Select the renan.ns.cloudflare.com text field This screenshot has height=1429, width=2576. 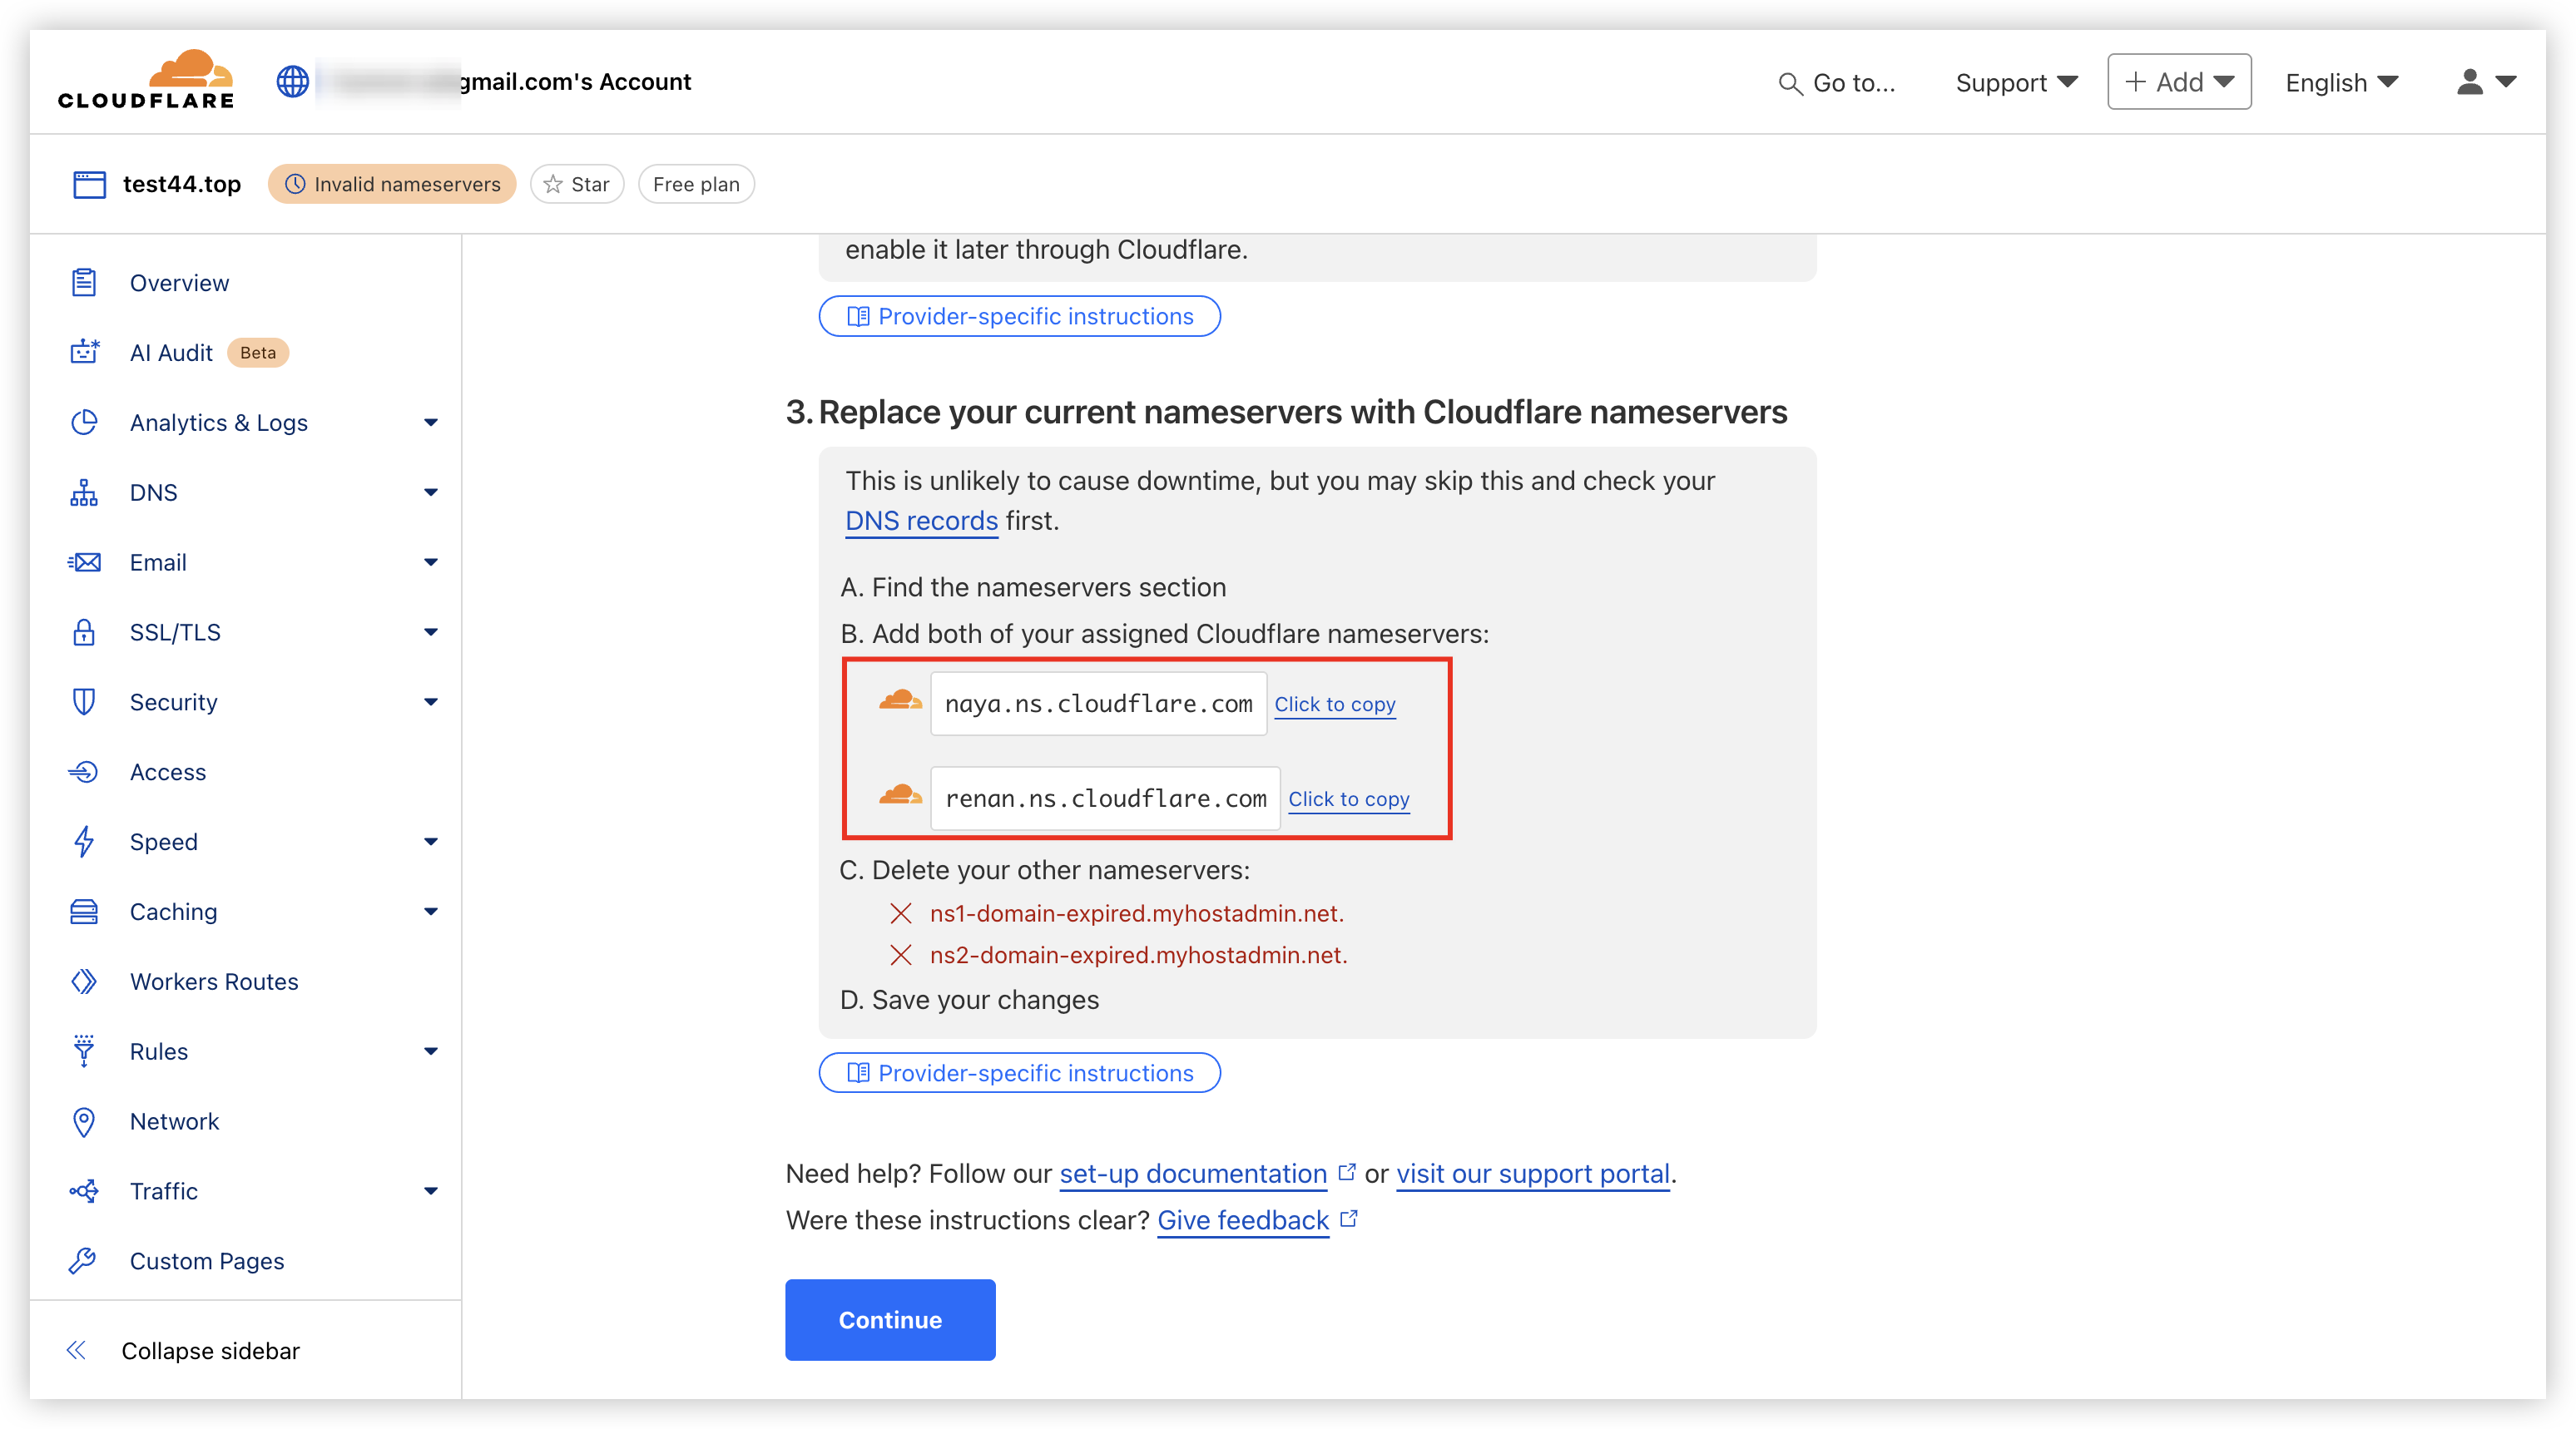click(x=1105, y=799)
